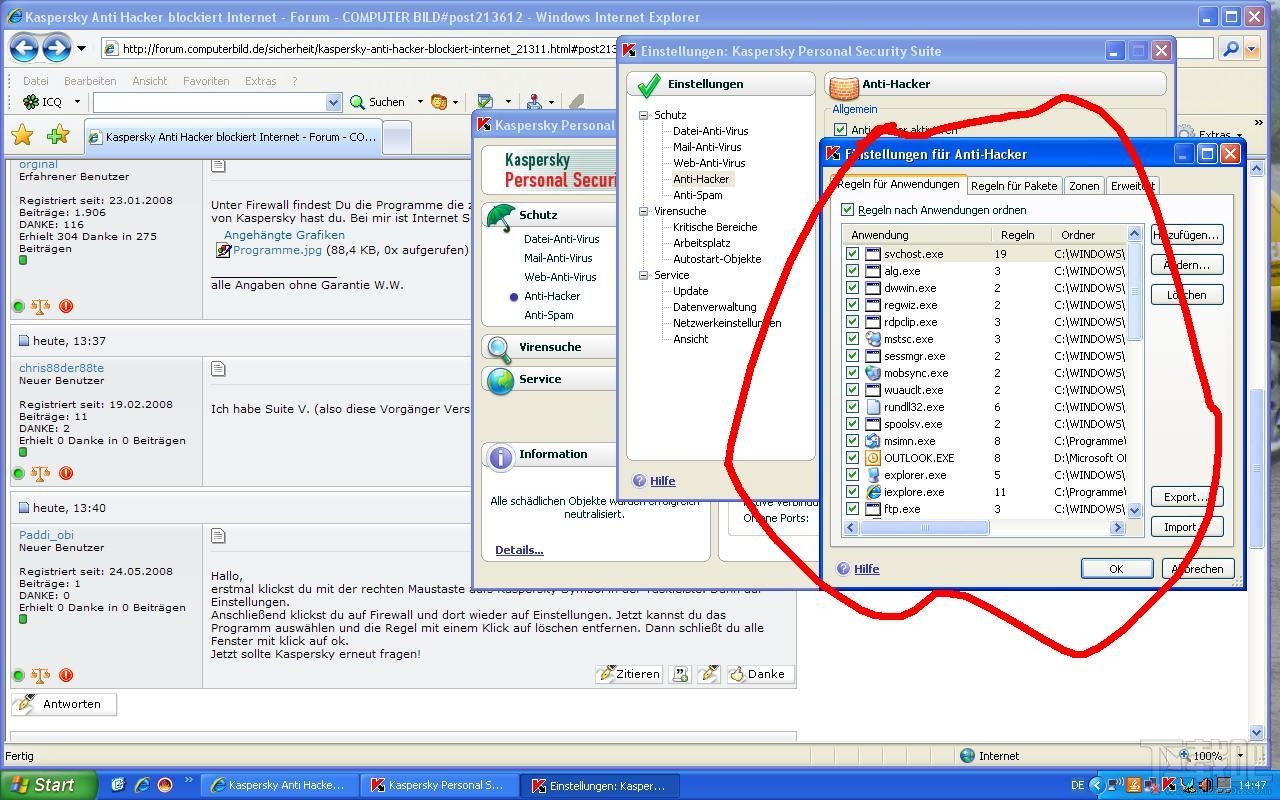Collapse the Service node in the settings tree

coord(644,275)
